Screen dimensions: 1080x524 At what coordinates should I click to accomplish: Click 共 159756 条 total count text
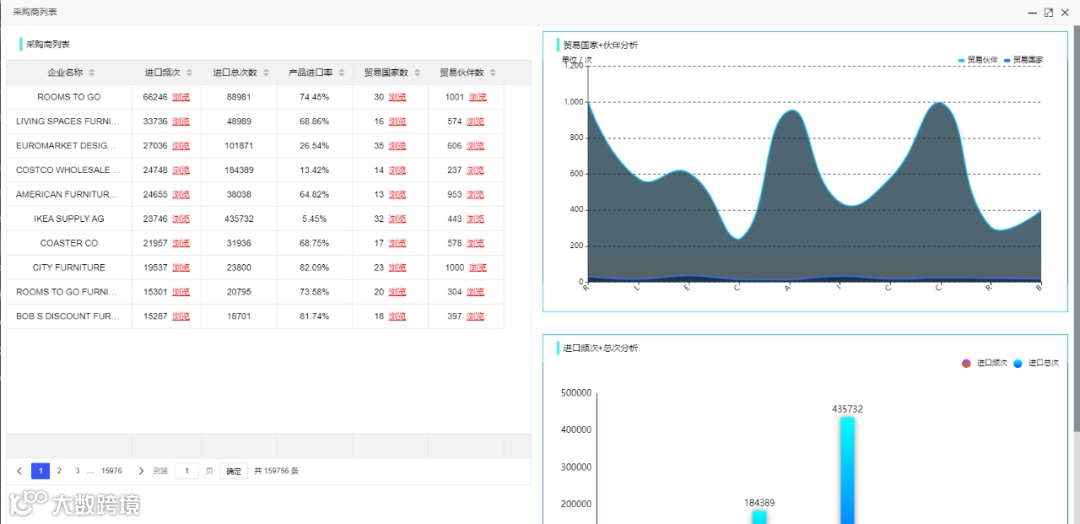pyautogui.click(x=276, y=471)
